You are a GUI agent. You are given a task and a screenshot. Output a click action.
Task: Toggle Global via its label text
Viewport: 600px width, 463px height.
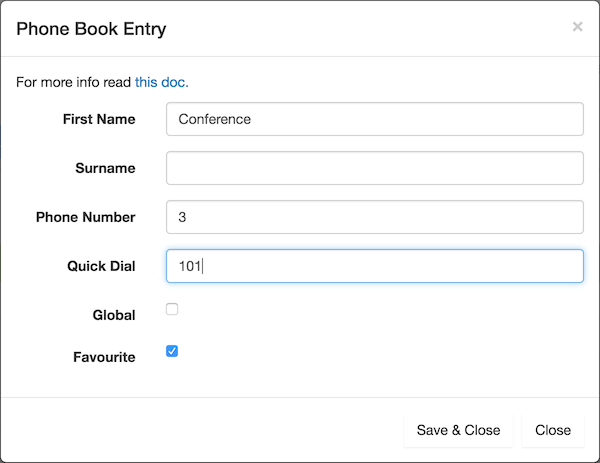(114, 315)
